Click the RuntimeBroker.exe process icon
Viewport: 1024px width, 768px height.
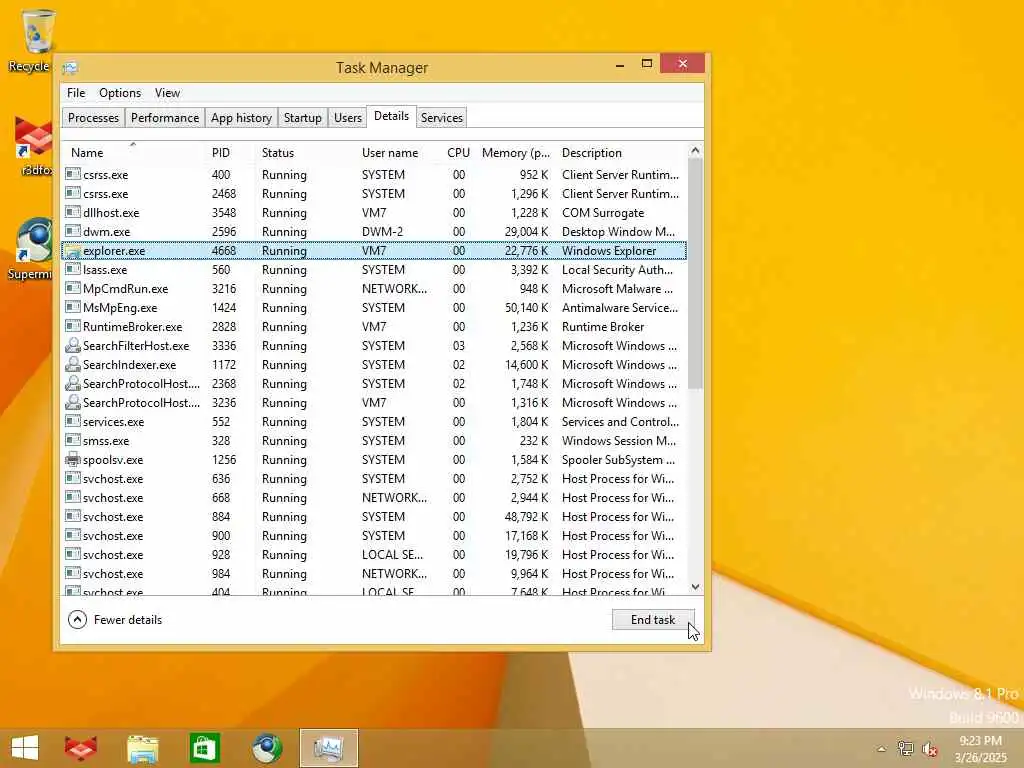72,326
